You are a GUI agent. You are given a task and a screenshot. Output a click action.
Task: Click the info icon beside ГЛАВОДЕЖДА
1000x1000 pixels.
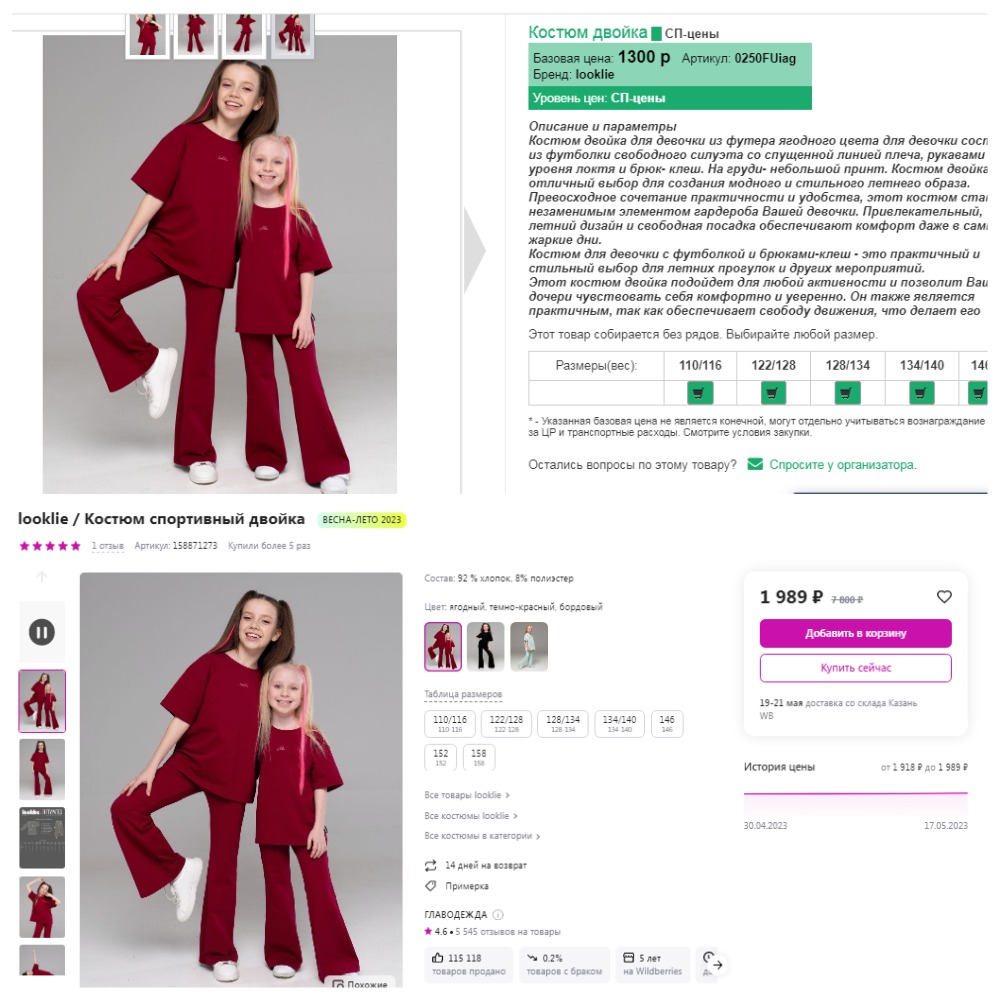pyautogui.click(x=498, y=915)
